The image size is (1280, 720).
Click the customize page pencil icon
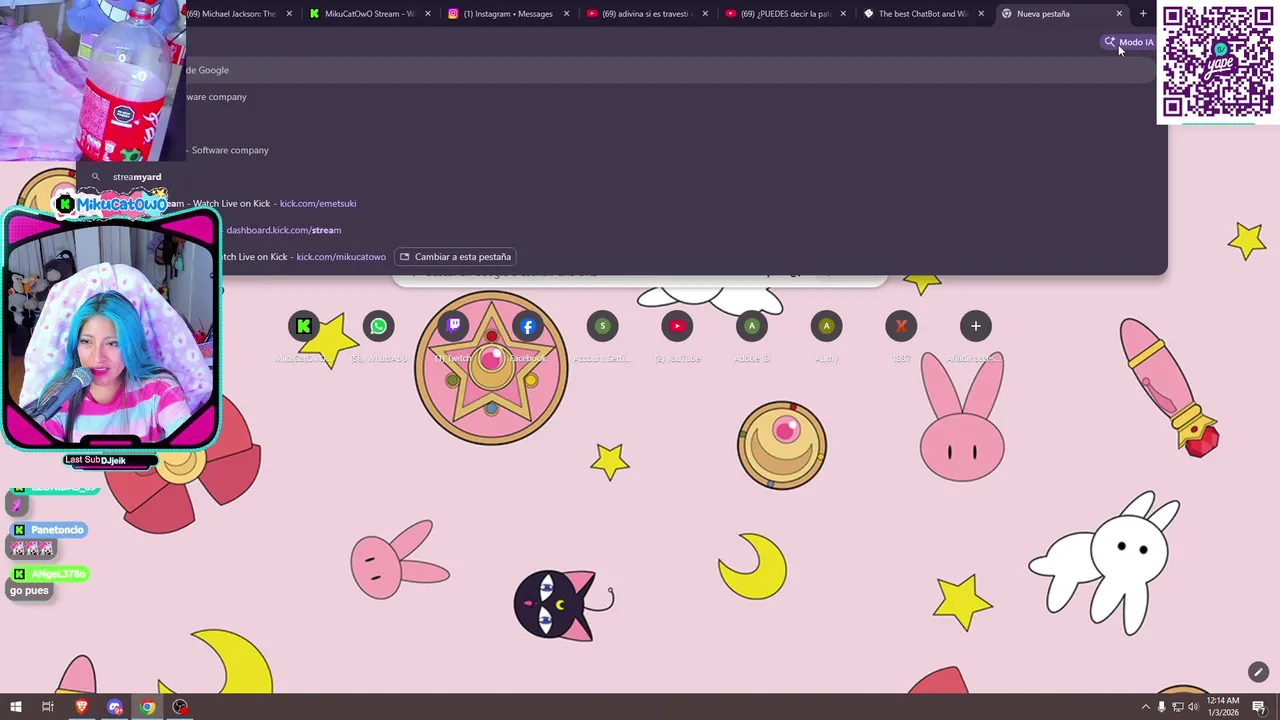[1258, 672]
